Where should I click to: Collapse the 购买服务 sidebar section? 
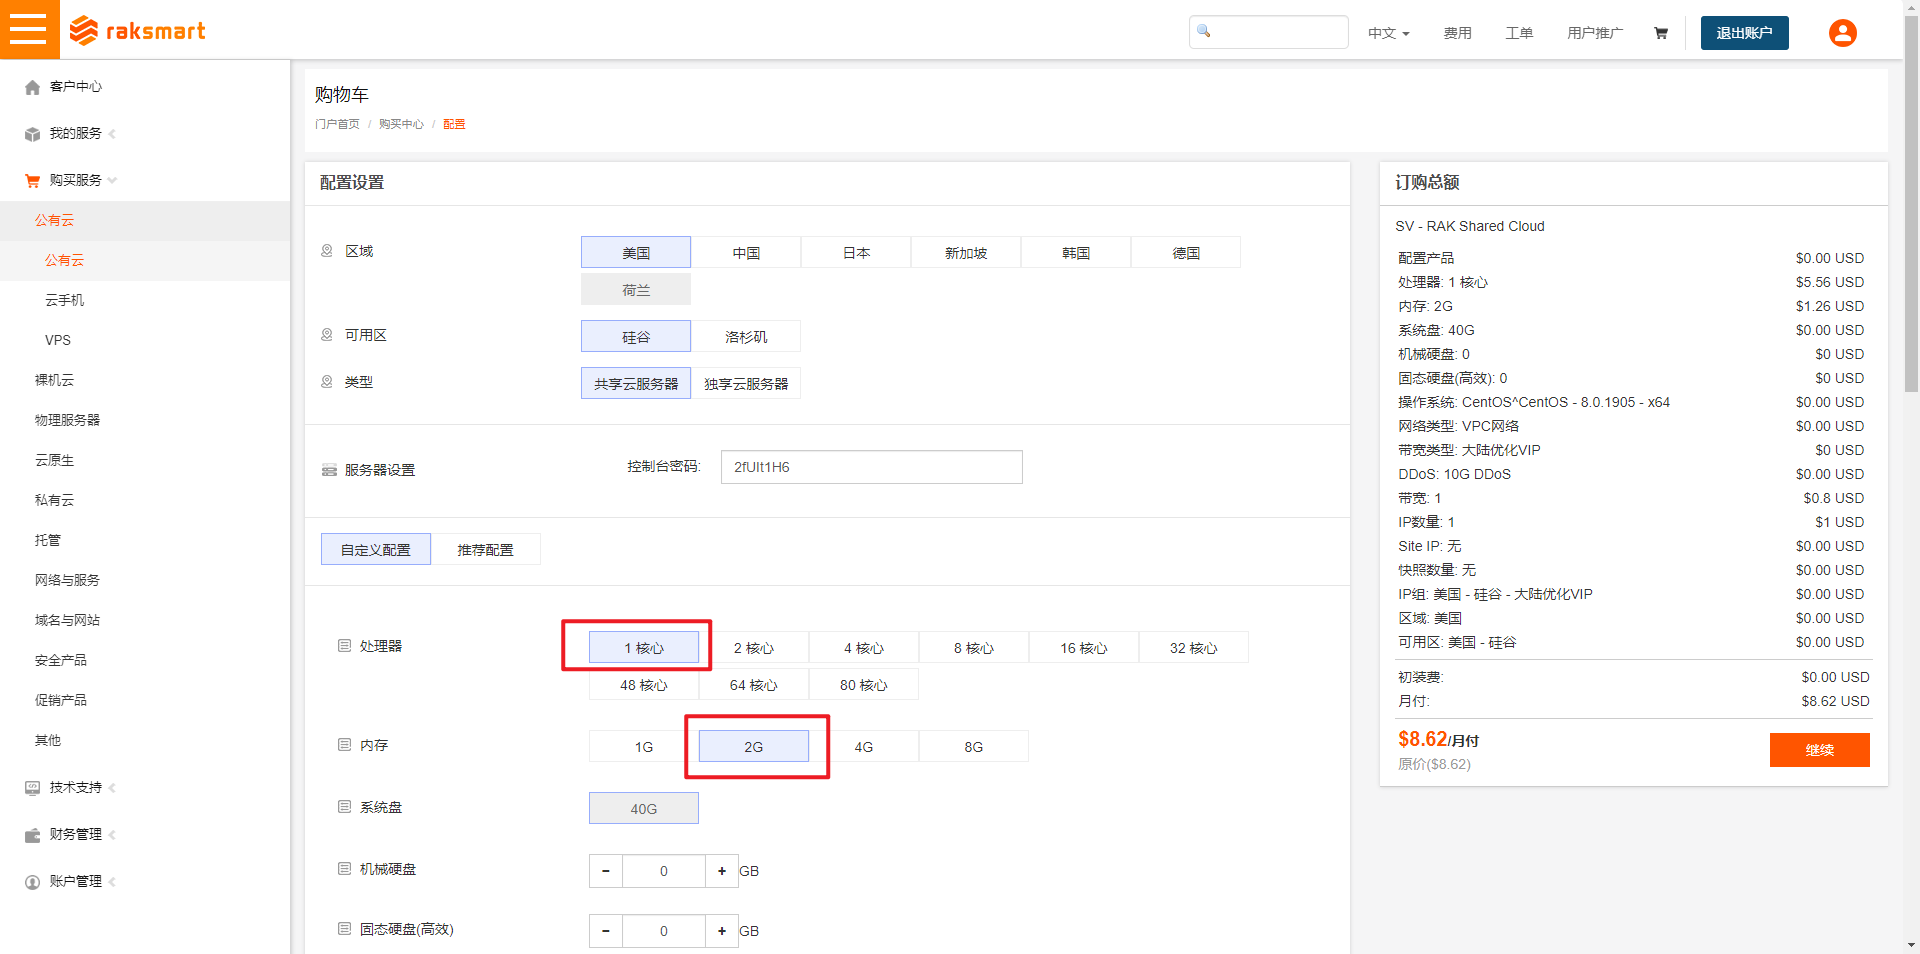click(x=112, y=181)
